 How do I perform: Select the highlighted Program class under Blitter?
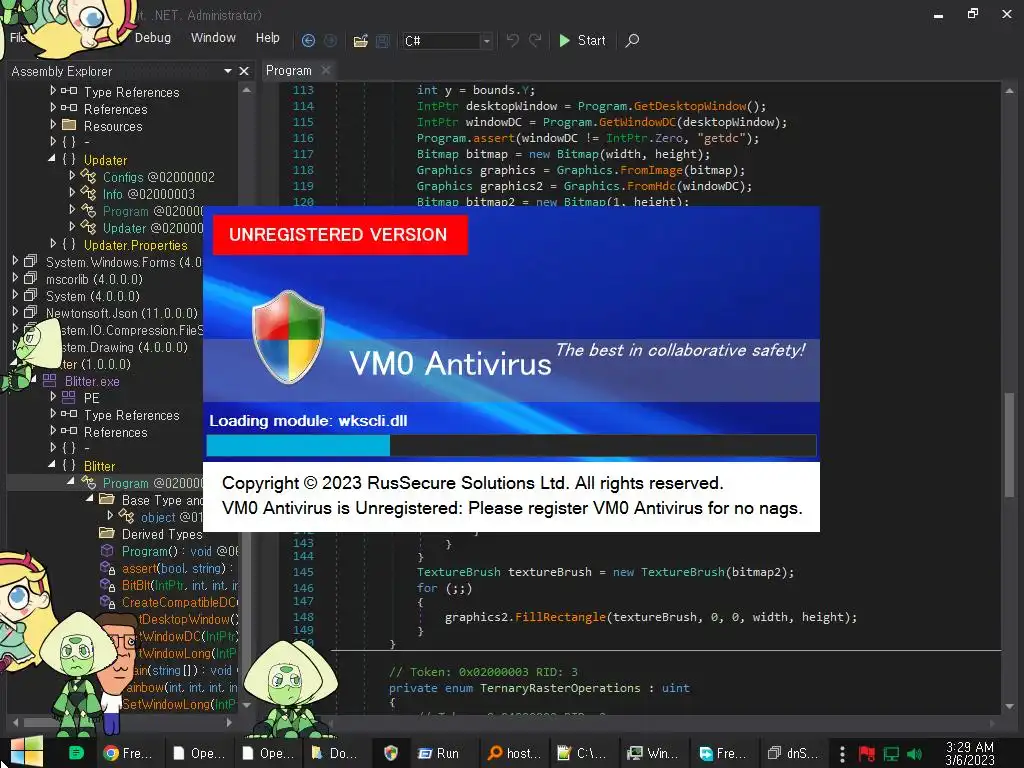tap(153, 483)
